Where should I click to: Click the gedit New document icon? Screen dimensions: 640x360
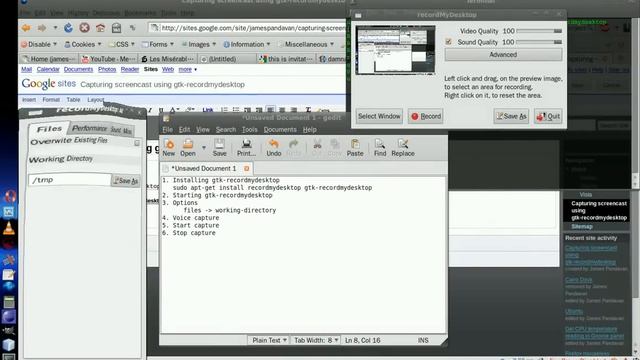(169, 144)
